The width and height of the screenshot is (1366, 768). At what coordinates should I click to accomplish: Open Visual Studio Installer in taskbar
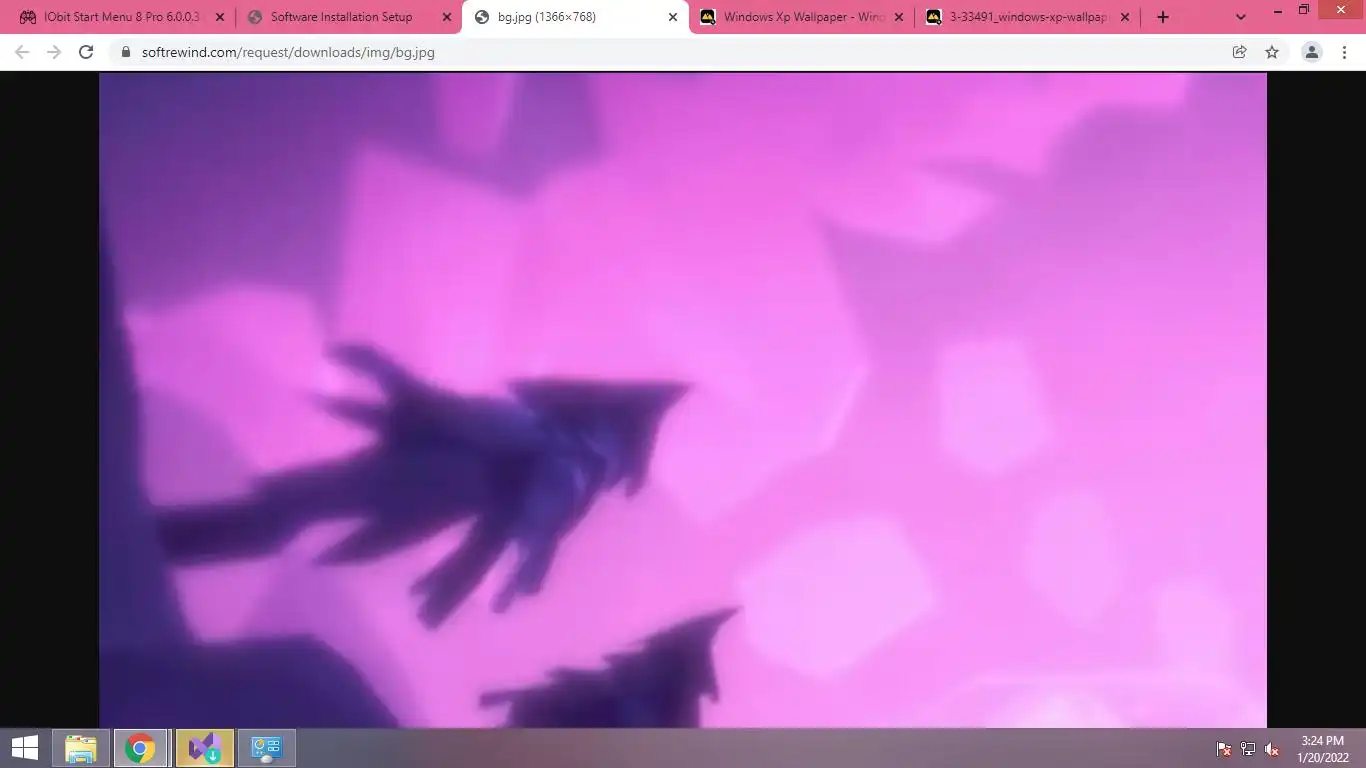pos(205,748)
